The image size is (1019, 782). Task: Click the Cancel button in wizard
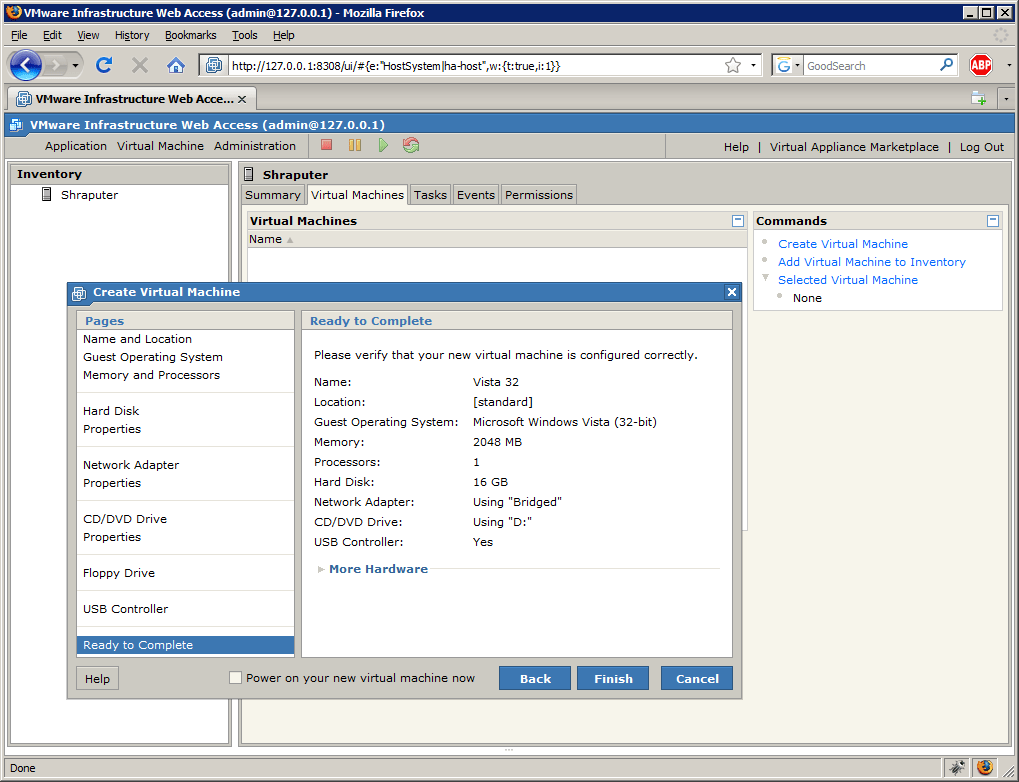click(697, 678)
